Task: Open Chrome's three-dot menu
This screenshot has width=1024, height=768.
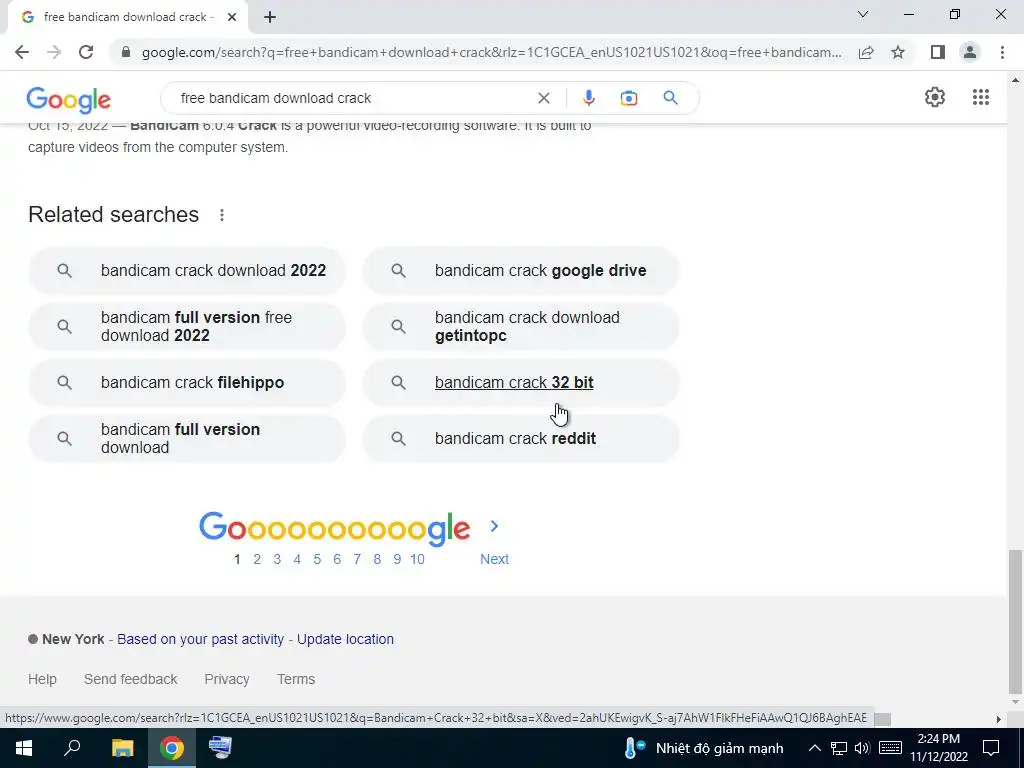Action: coord(1002,52)
